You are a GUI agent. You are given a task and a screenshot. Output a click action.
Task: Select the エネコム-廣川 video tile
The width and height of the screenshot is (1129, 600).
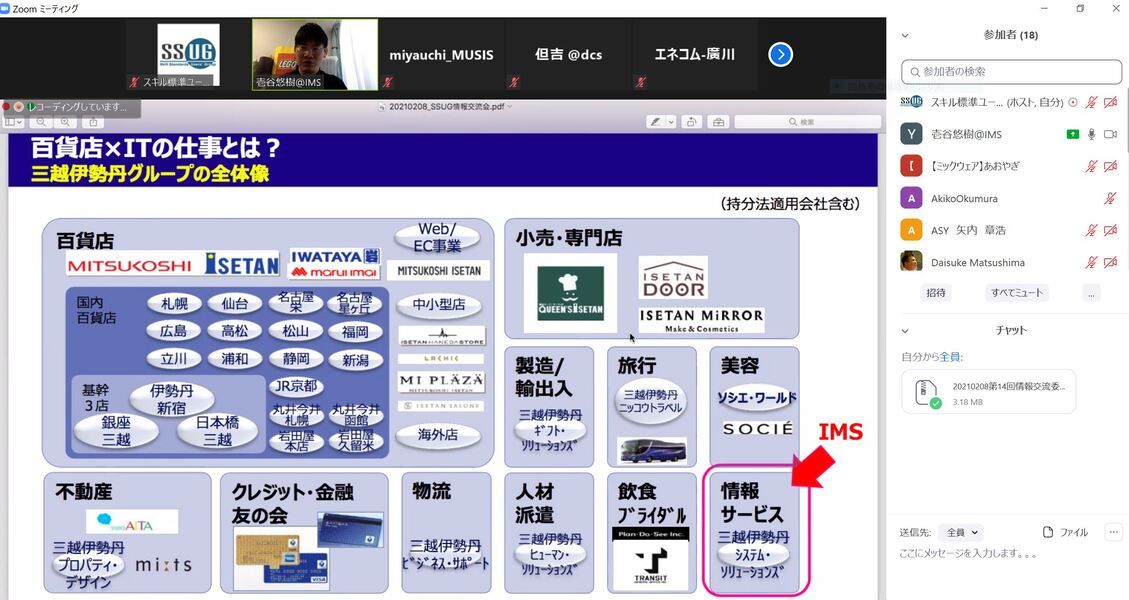[695, 55]
